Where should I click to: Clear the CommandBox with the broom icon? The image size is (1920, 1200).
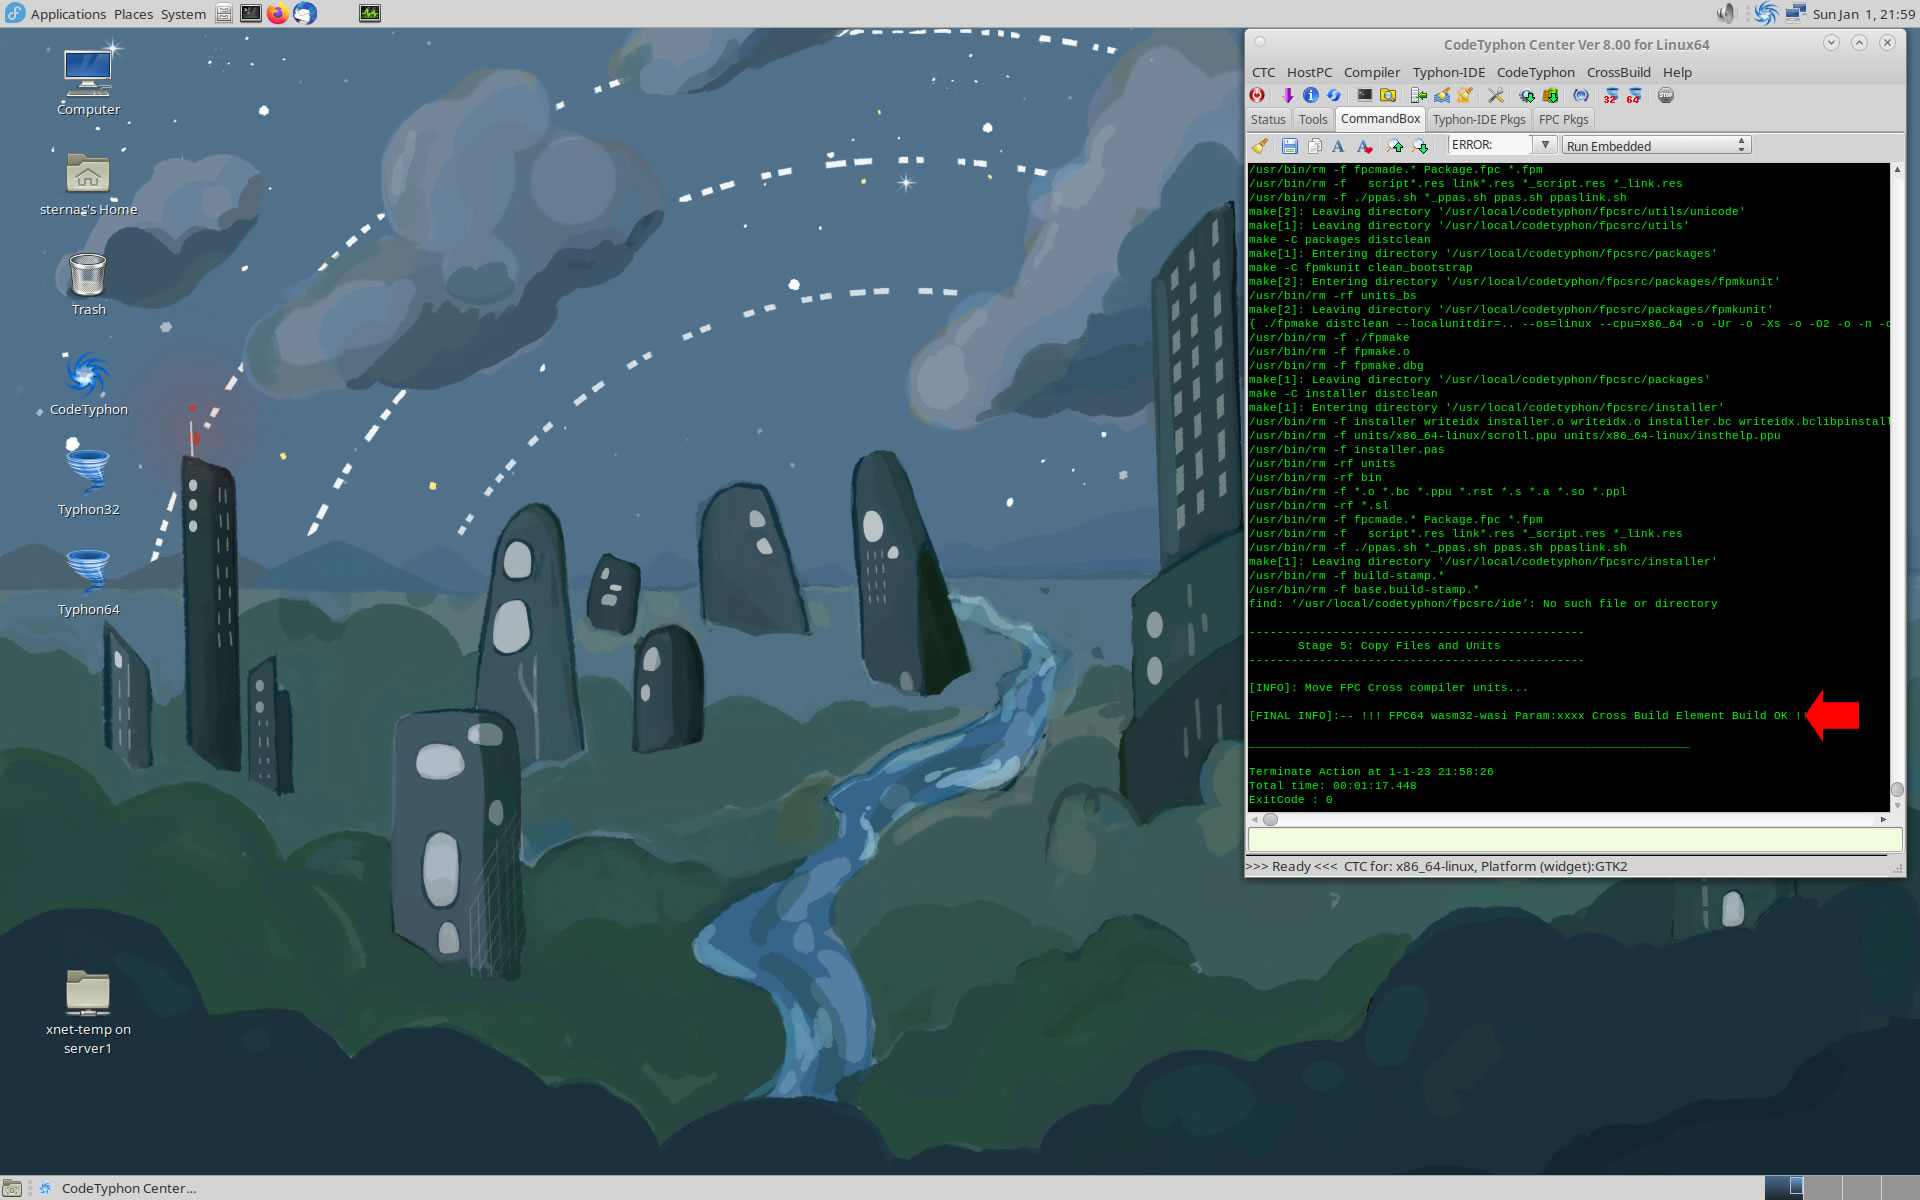(x=1260, y=146)
